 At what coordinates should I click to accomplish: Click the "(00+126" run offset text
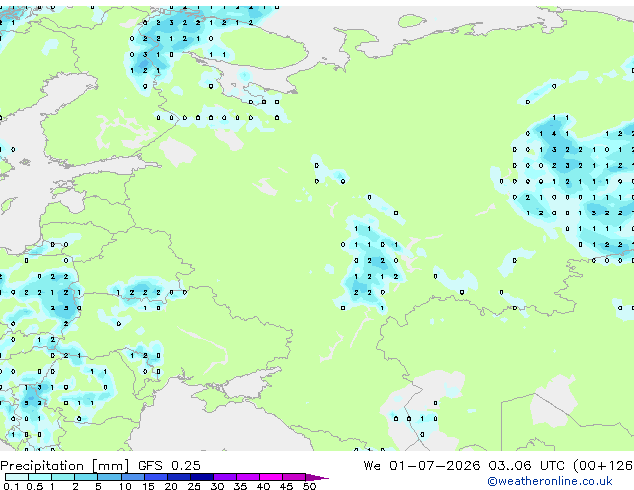[603, 466]
